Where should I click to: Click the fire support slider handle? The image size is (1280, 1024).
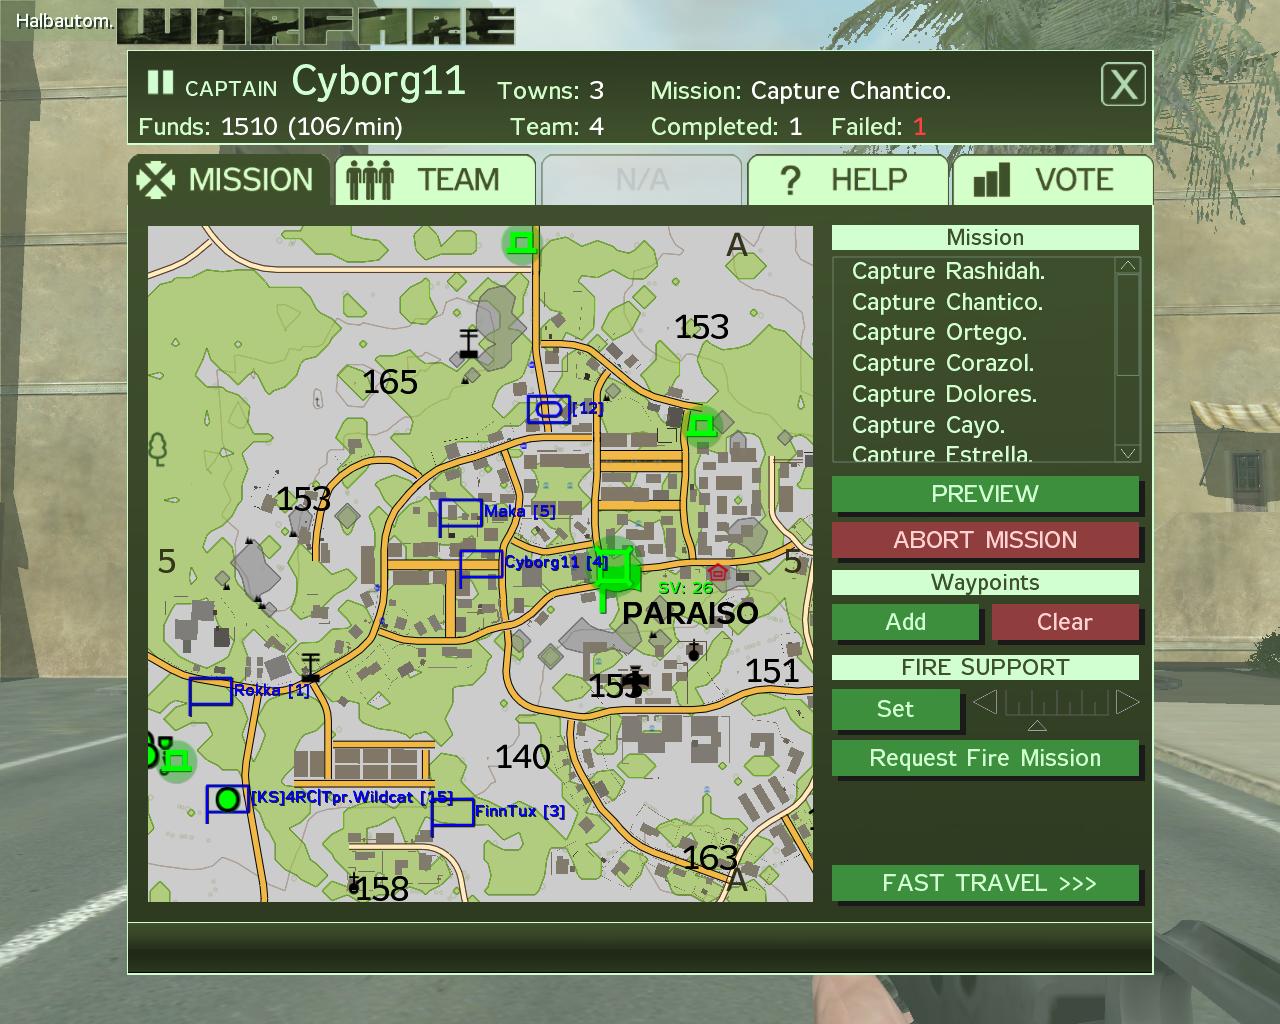tap(1037, 725)
